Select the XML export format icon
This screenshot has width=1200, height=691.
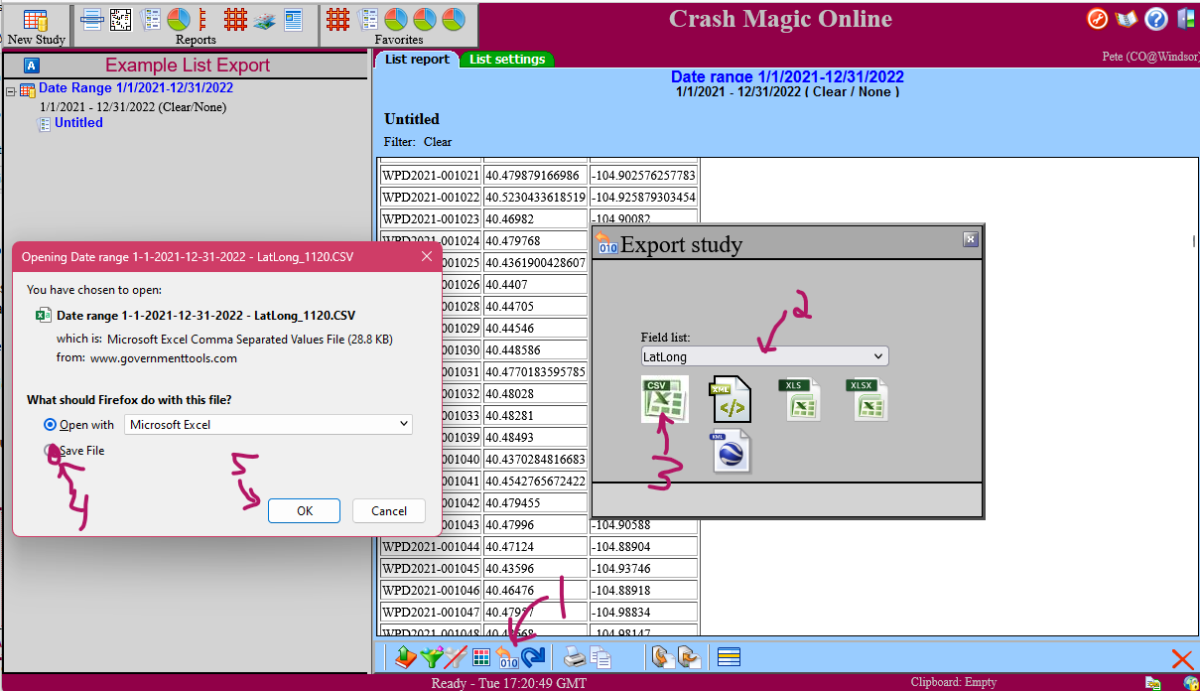tap(731, 398)
